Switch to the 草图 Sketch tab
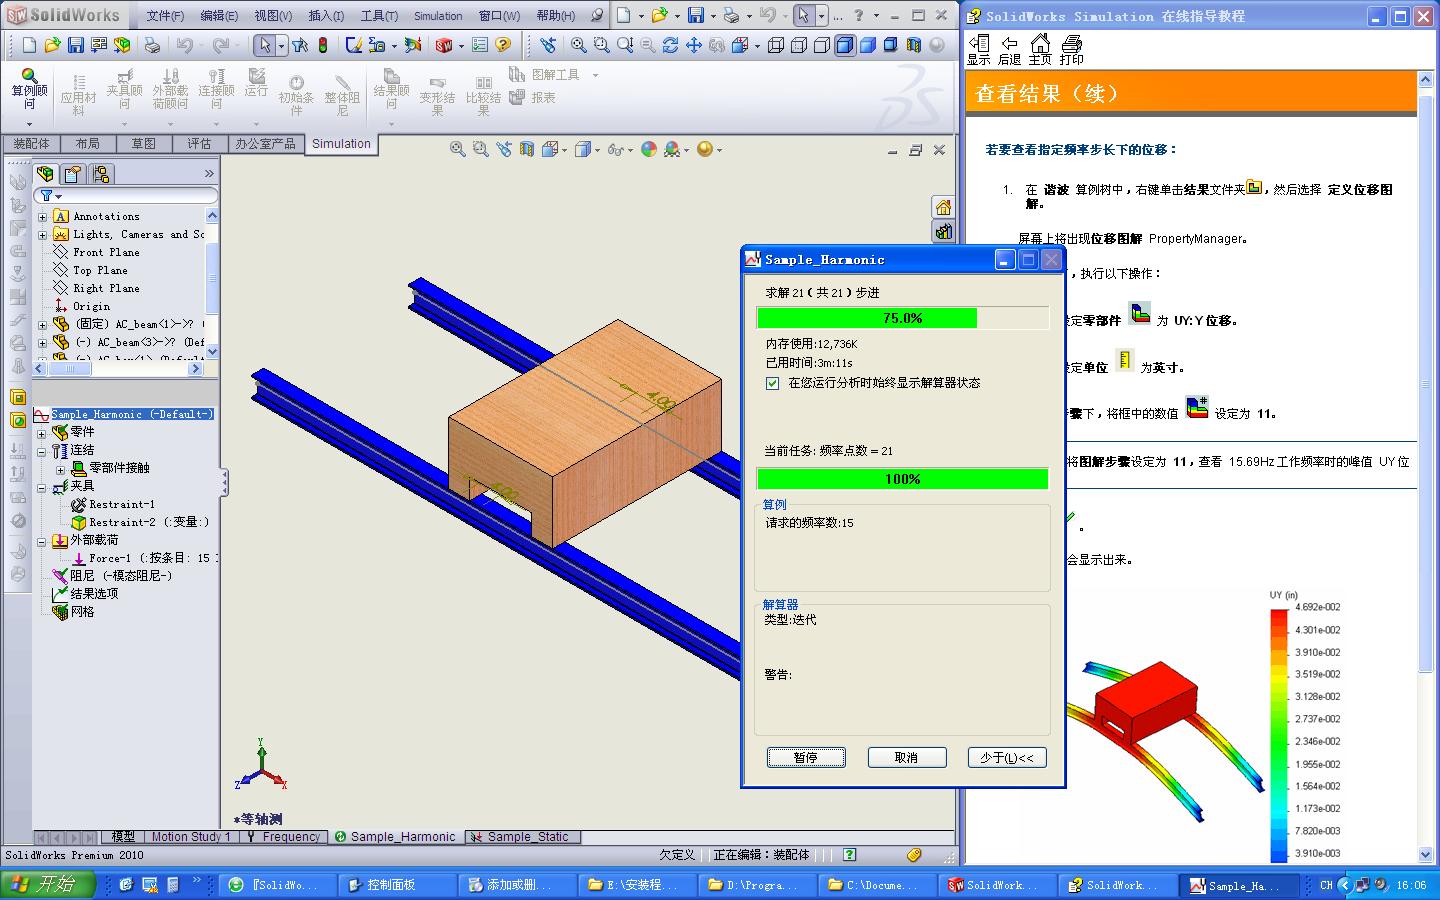1440x900 pixels. pos(144,144)
